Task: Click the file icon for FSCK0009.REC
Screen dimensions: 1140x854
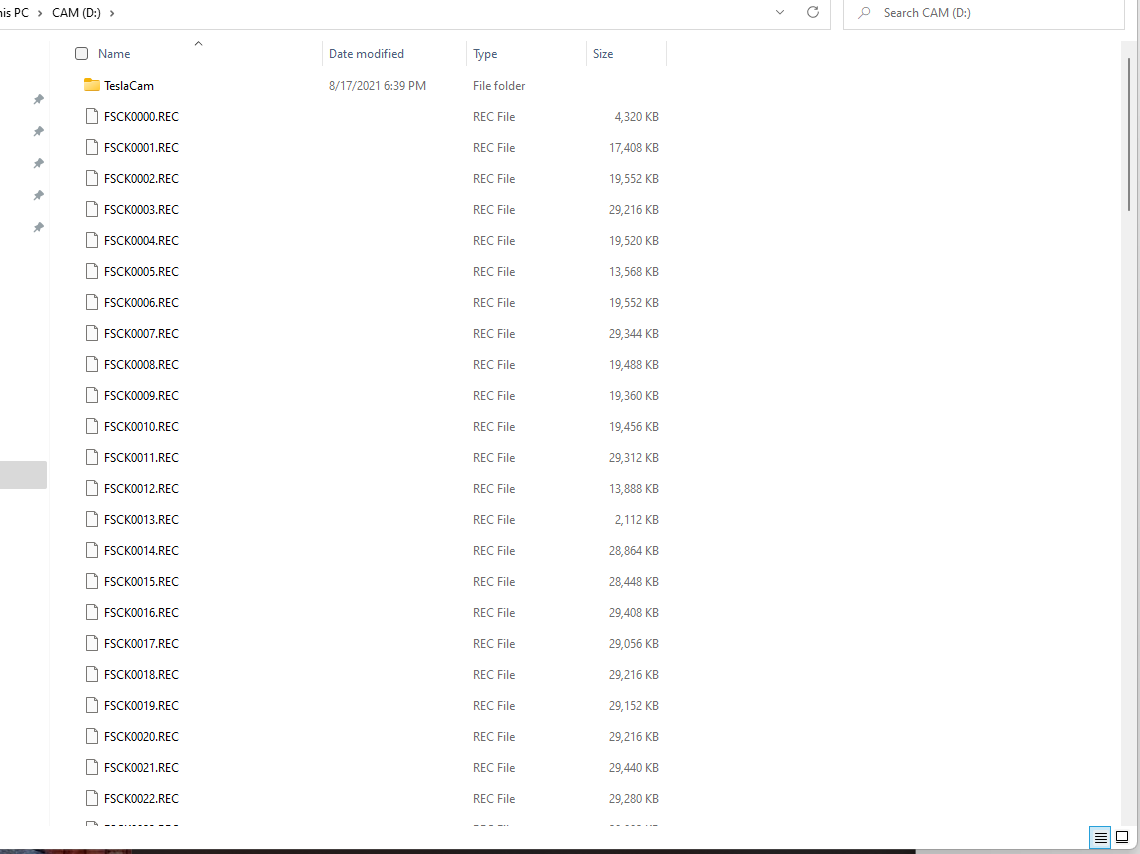Action: (92, 395)
